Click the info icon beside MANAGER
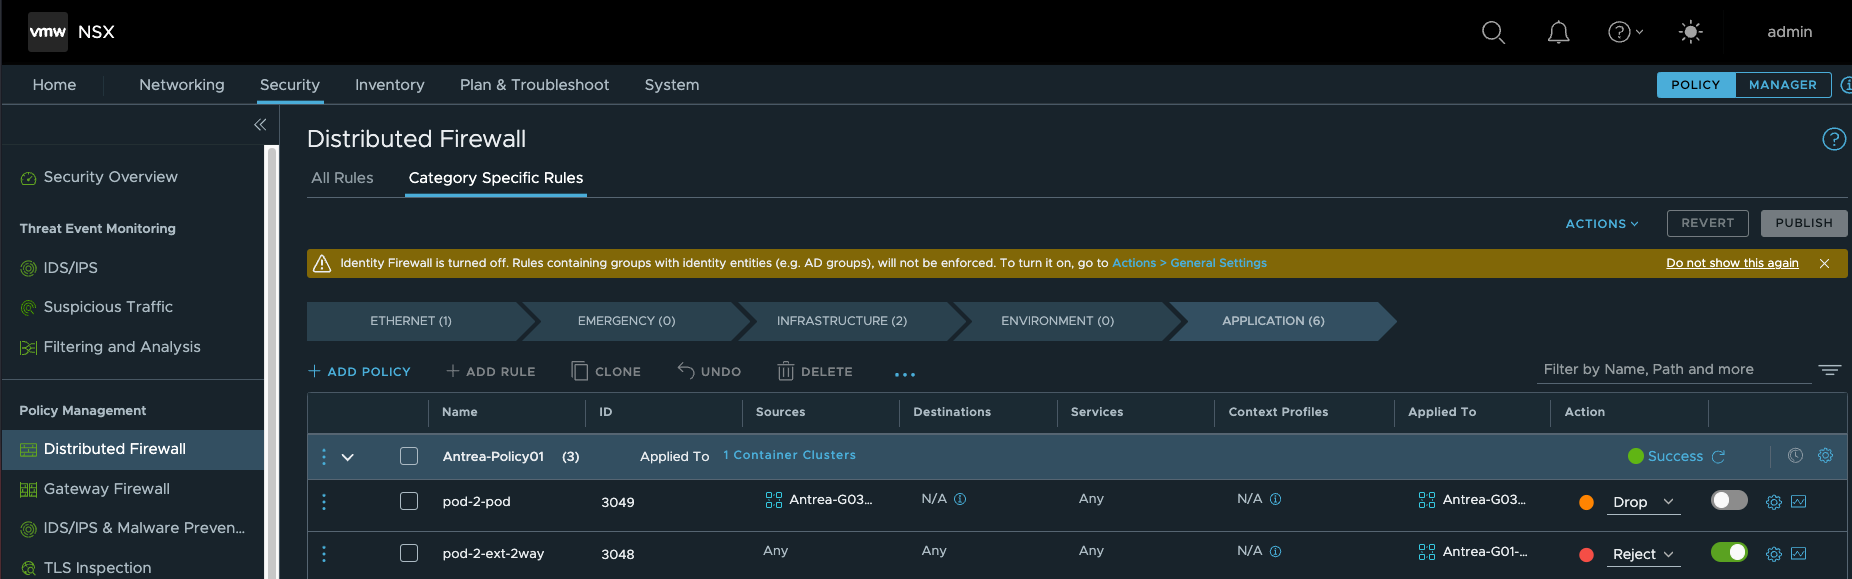 point(1846,85)
